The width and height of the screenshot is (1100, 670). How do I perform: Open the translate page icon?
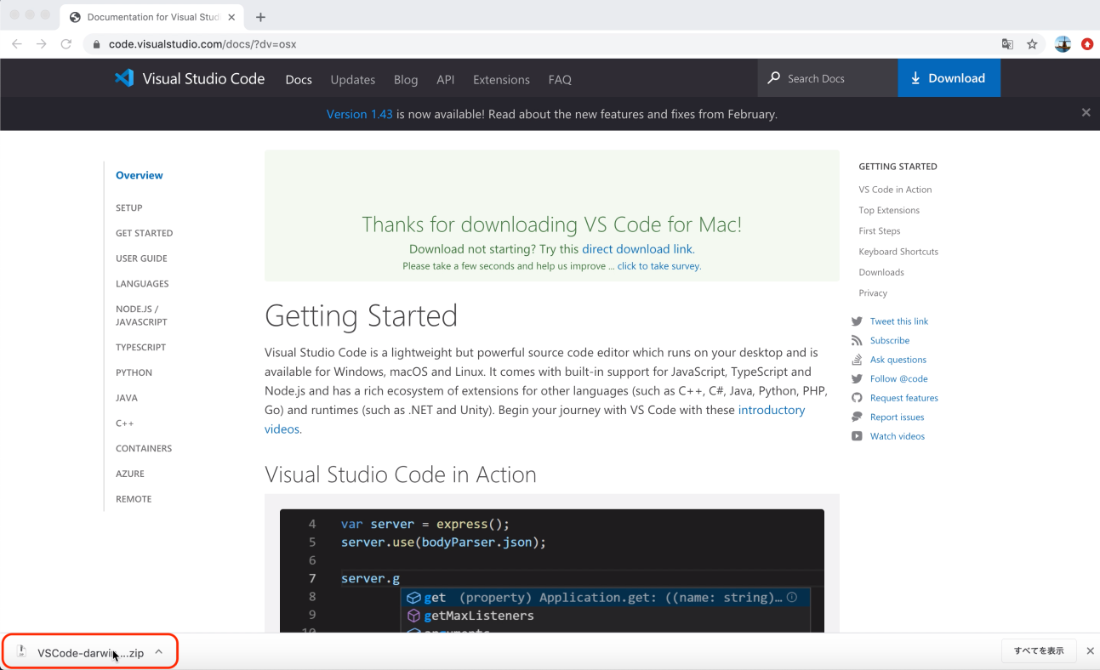[x=1007, y=44]
